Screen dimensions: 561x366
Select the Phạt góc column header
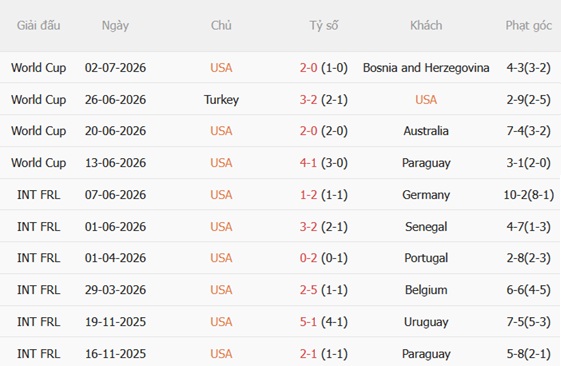point(528,26)
